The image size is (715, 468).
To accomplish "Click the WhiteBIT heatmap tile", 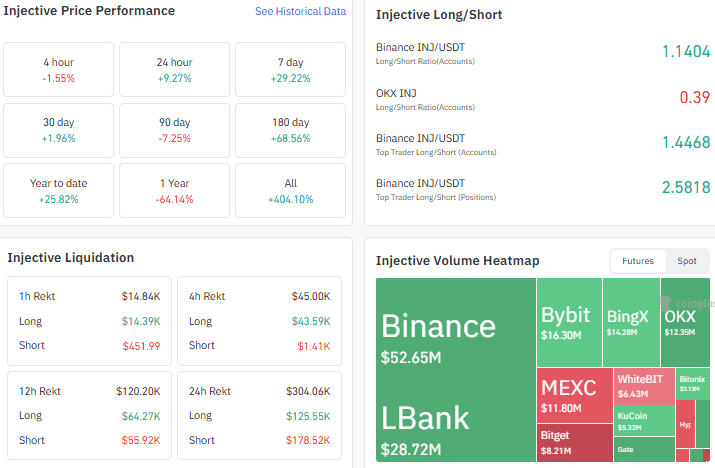I will tap(644, 386).
